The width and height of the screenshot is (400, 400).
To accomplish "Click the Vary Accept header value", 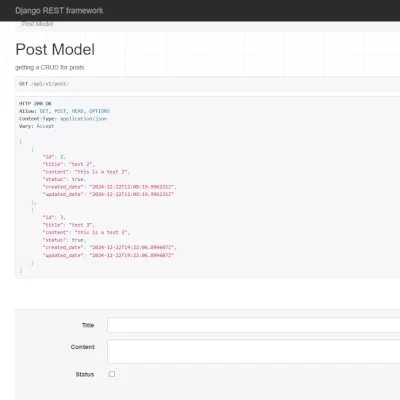I will [45, 126].
